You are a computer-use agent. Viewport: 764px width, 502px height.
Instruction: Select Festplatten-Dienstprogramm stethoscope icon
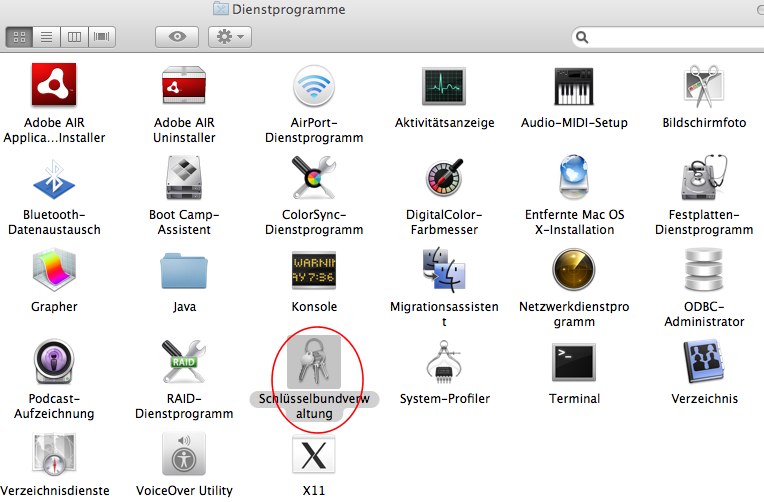(x=704, y=177)
